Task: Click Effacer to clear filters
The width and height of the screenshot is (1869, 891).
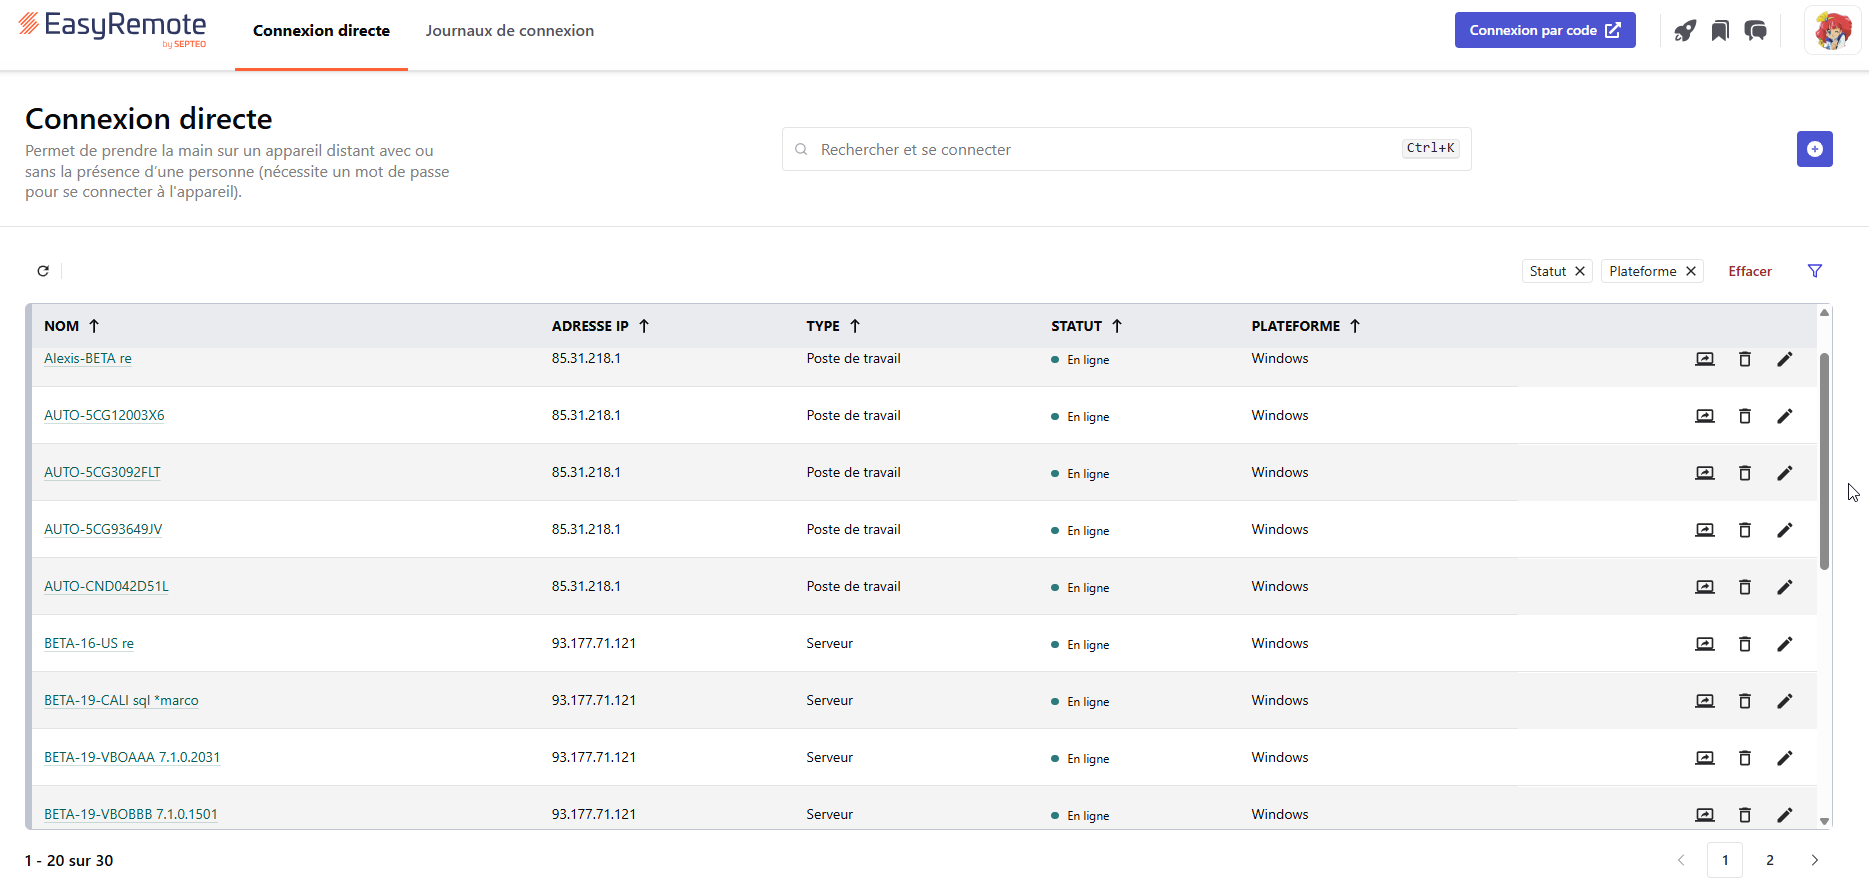Action: point(1750,271)
